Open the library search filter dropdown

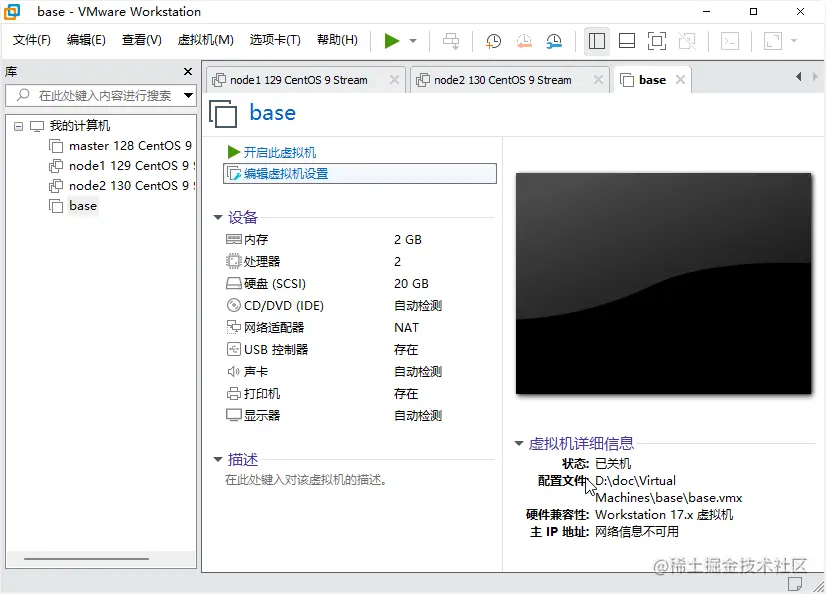(x=188, y=95)
